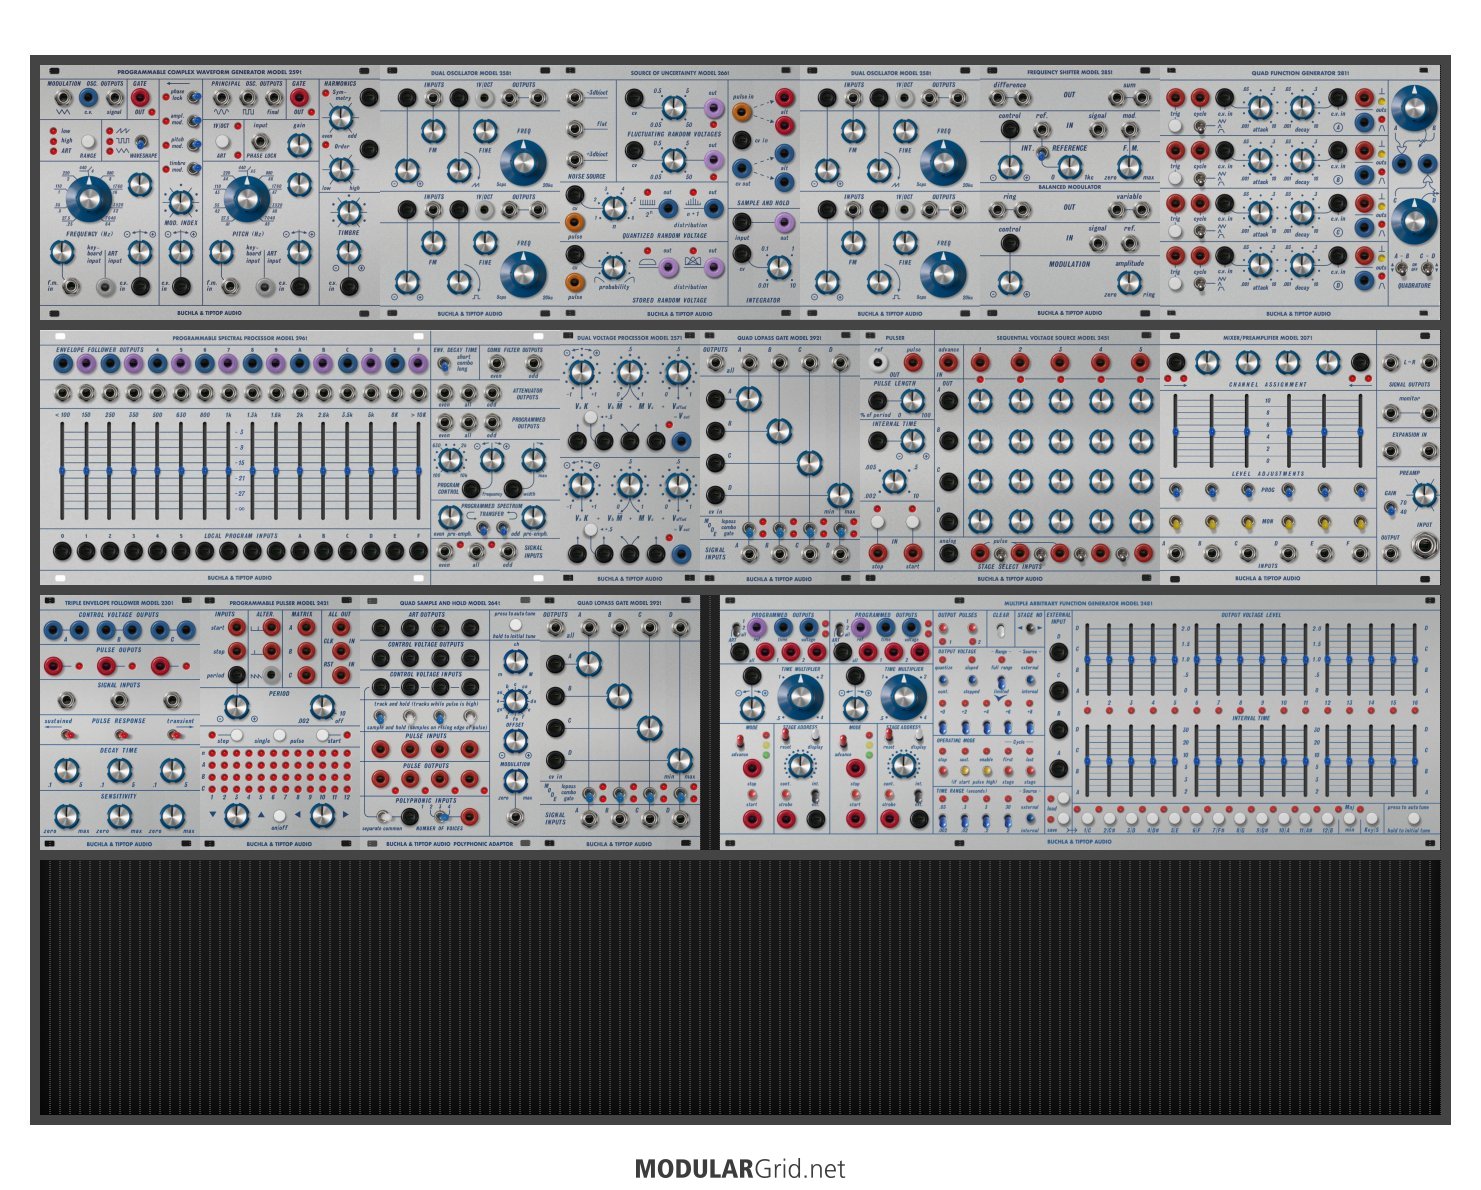Push the 12/B stage button
Image resolution: width=1481 pixels, height=1190 pixels.
(x=1327, y=818)
